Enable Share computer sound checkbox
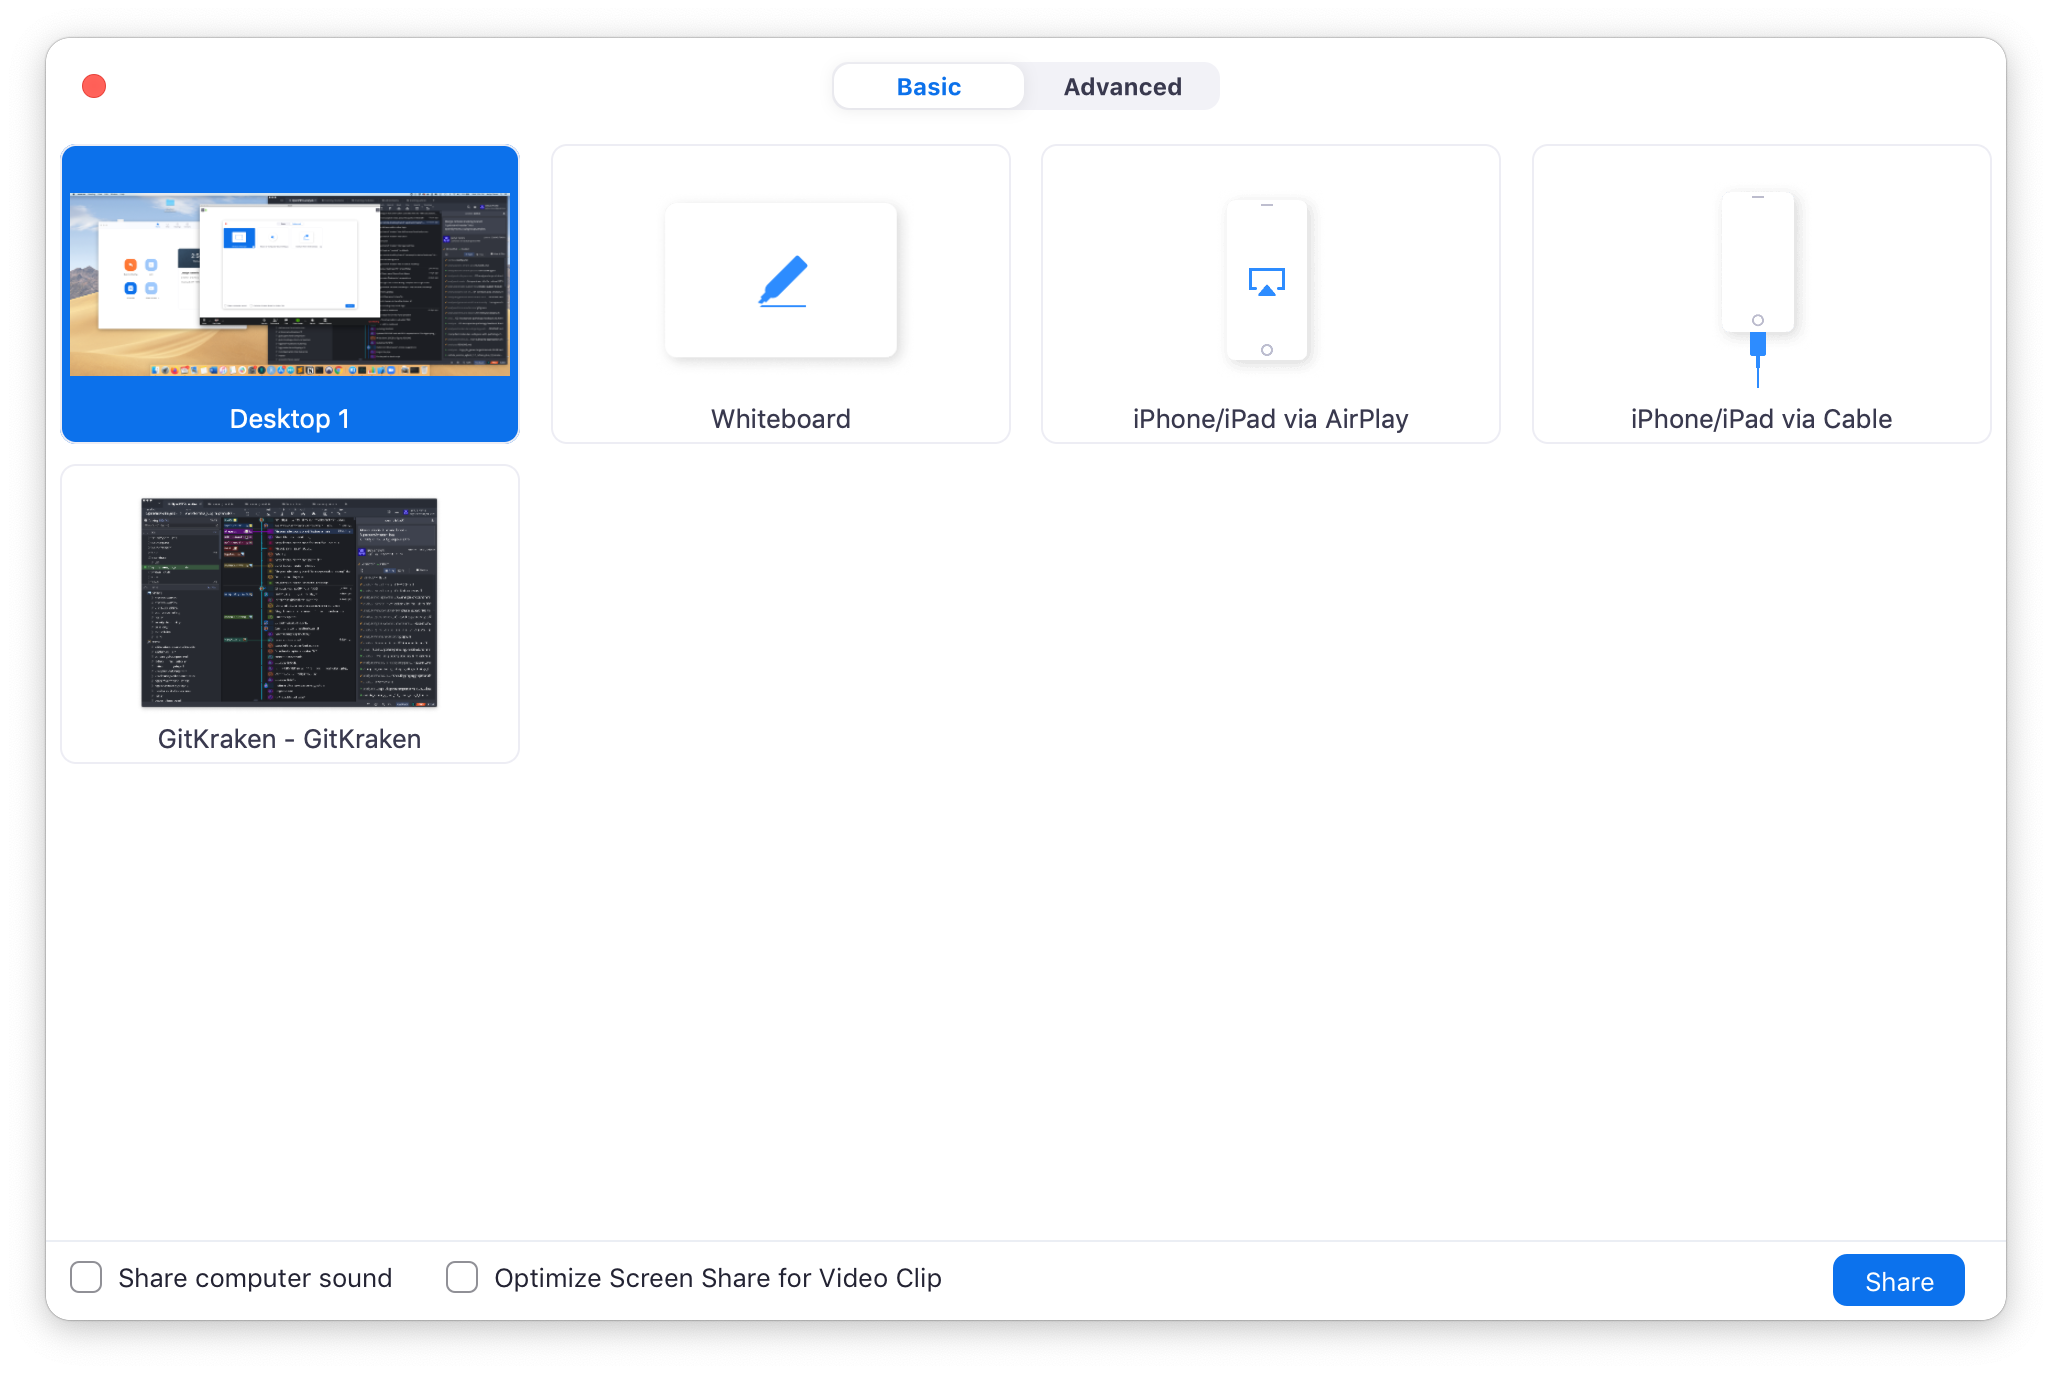Screen dimensions: 2052x1374 (x=86, y=1277)
